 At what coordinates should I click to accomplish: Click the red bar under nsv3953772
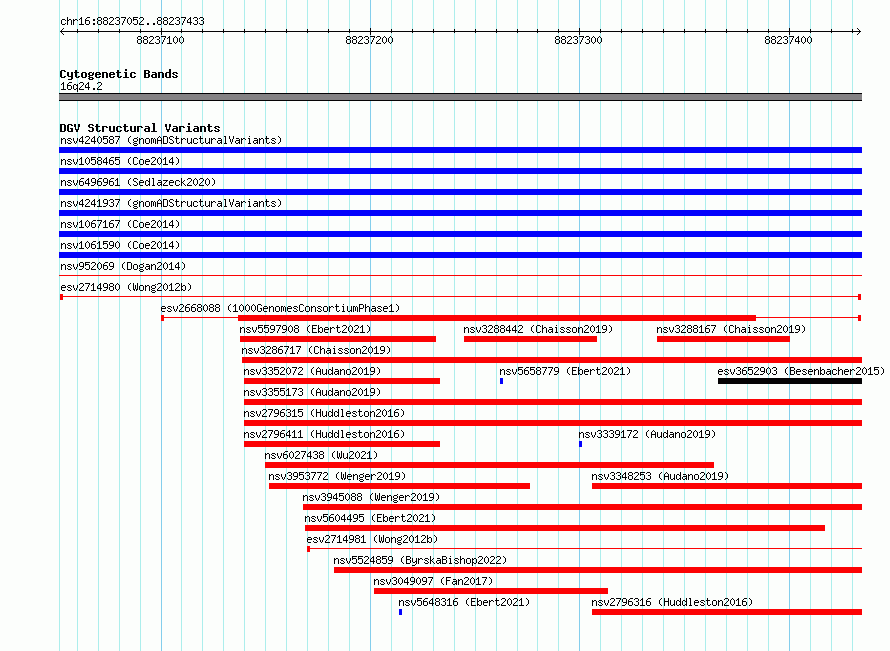(399, 486)
